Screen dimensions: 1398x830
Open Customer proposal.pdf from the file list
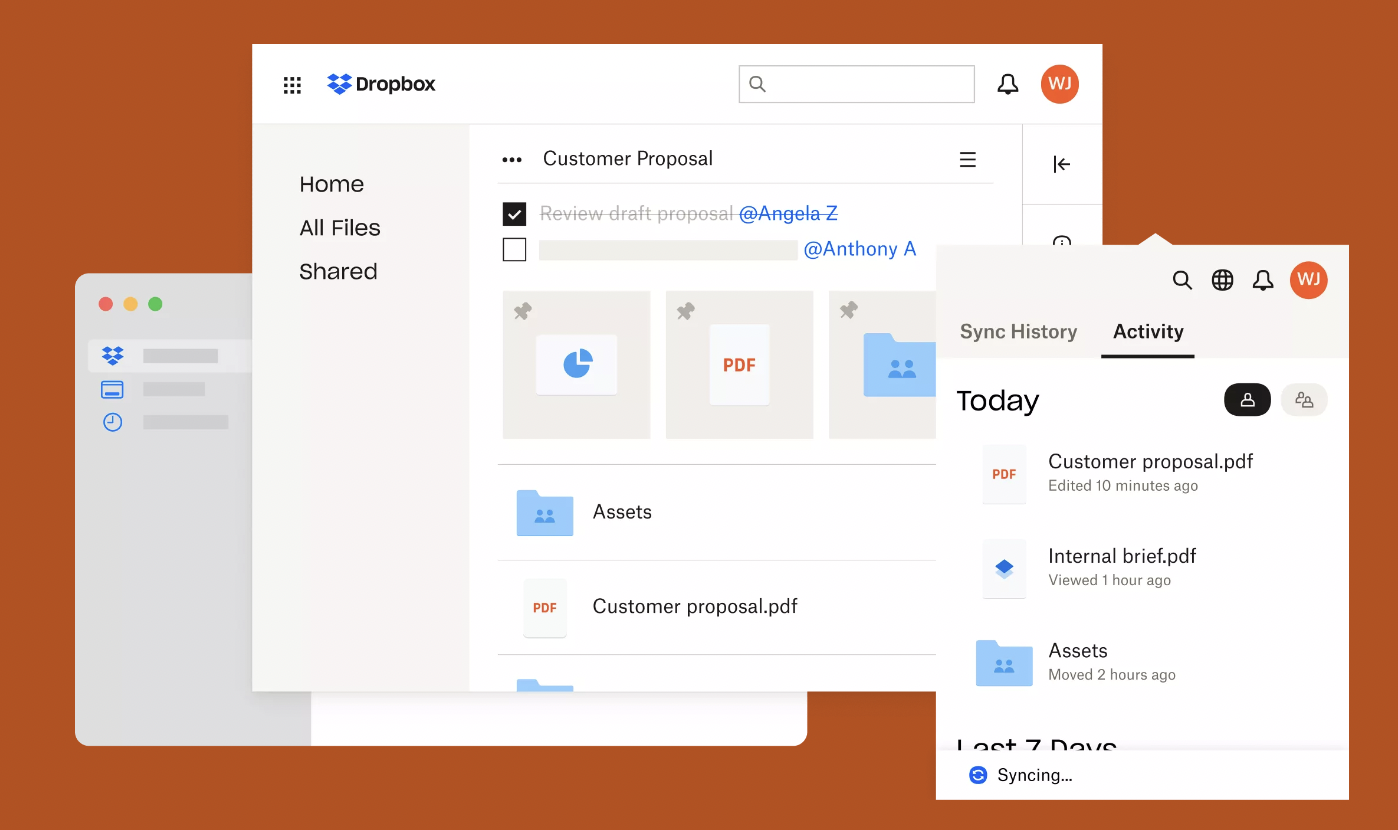point(695,607)
